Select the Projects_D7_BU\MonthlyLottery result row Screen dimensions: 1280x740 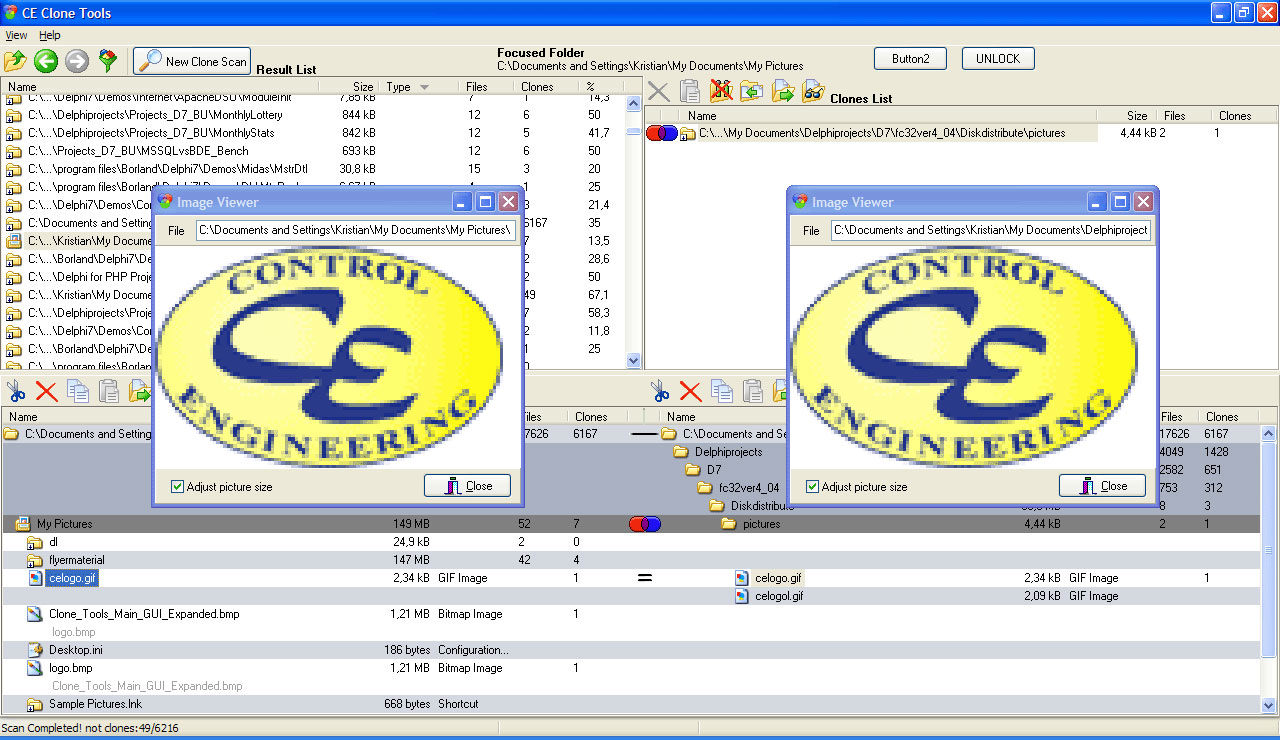312,115
